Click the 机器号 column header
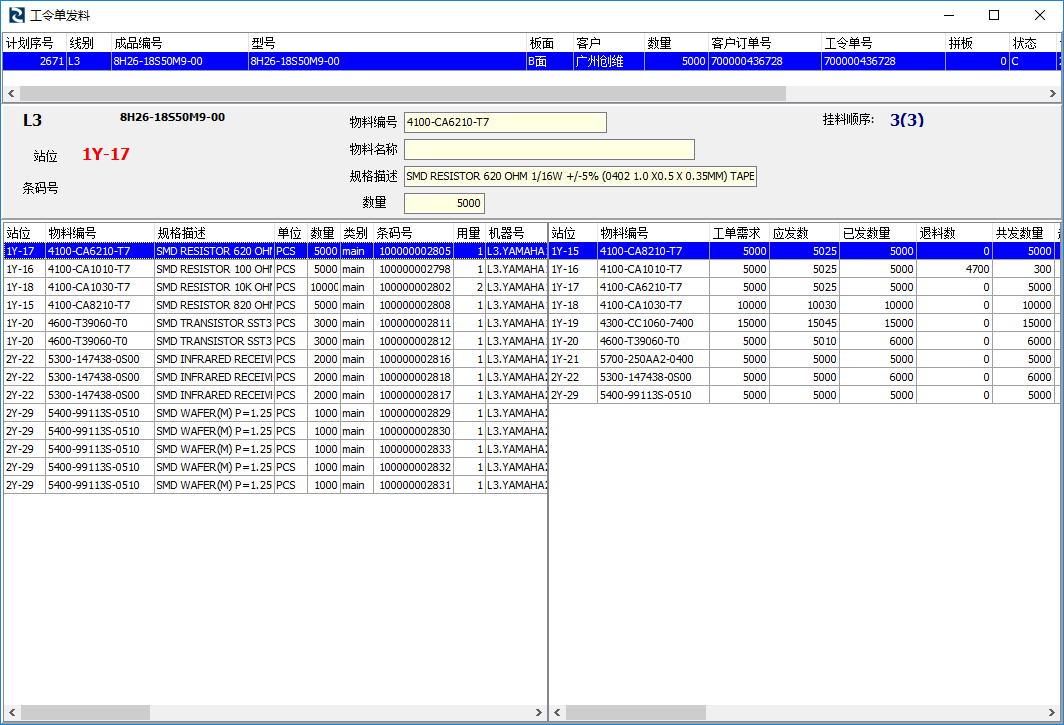Image resolution: width=1064 pixels, height=725 pixels. 515,233
